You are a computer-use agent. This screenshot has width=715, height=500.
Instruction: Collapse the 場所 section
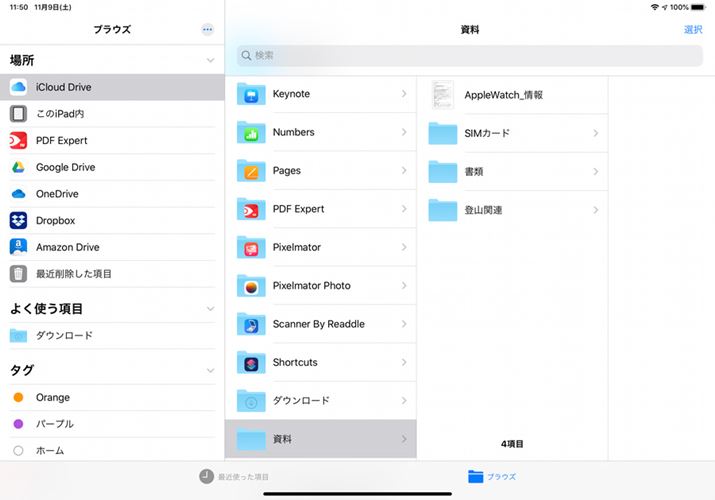[x=210, y=60]
